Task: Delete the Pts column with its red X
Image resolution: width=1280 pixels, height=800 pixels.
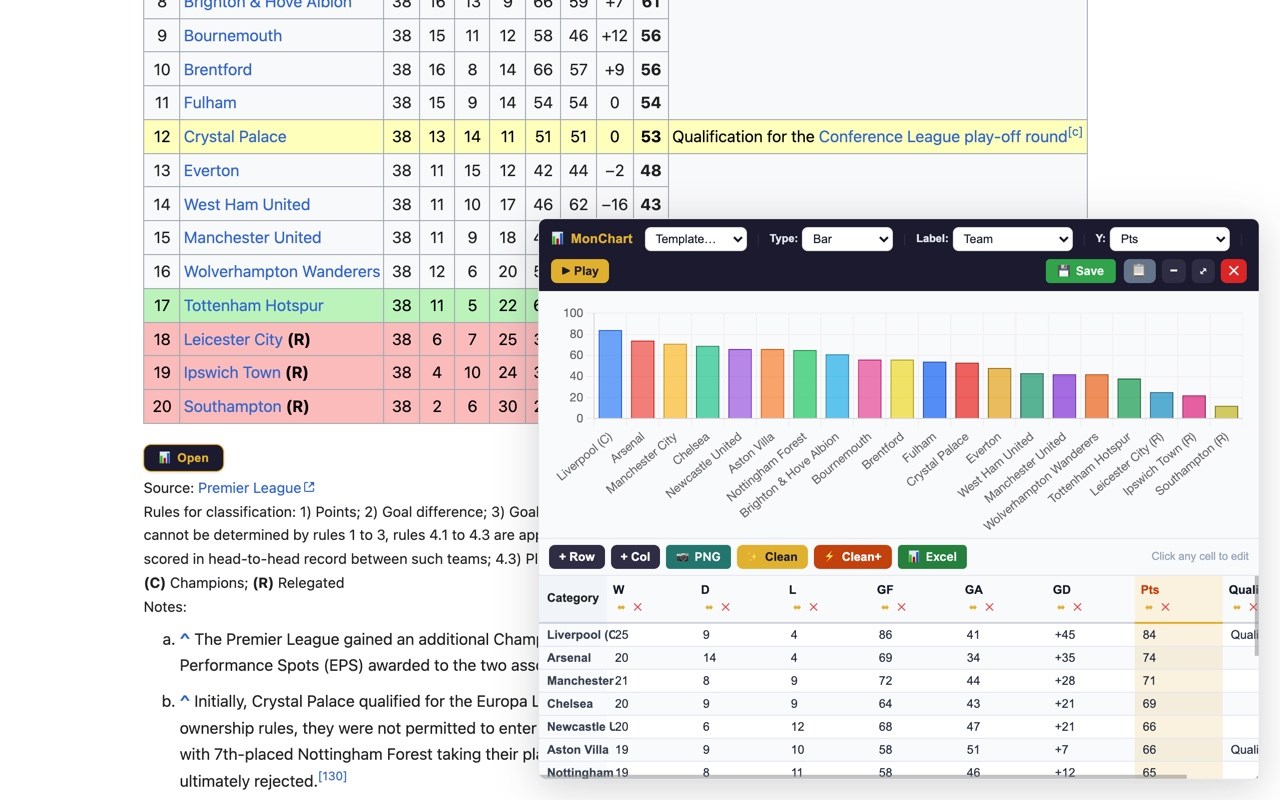Action: [1166, 607]
